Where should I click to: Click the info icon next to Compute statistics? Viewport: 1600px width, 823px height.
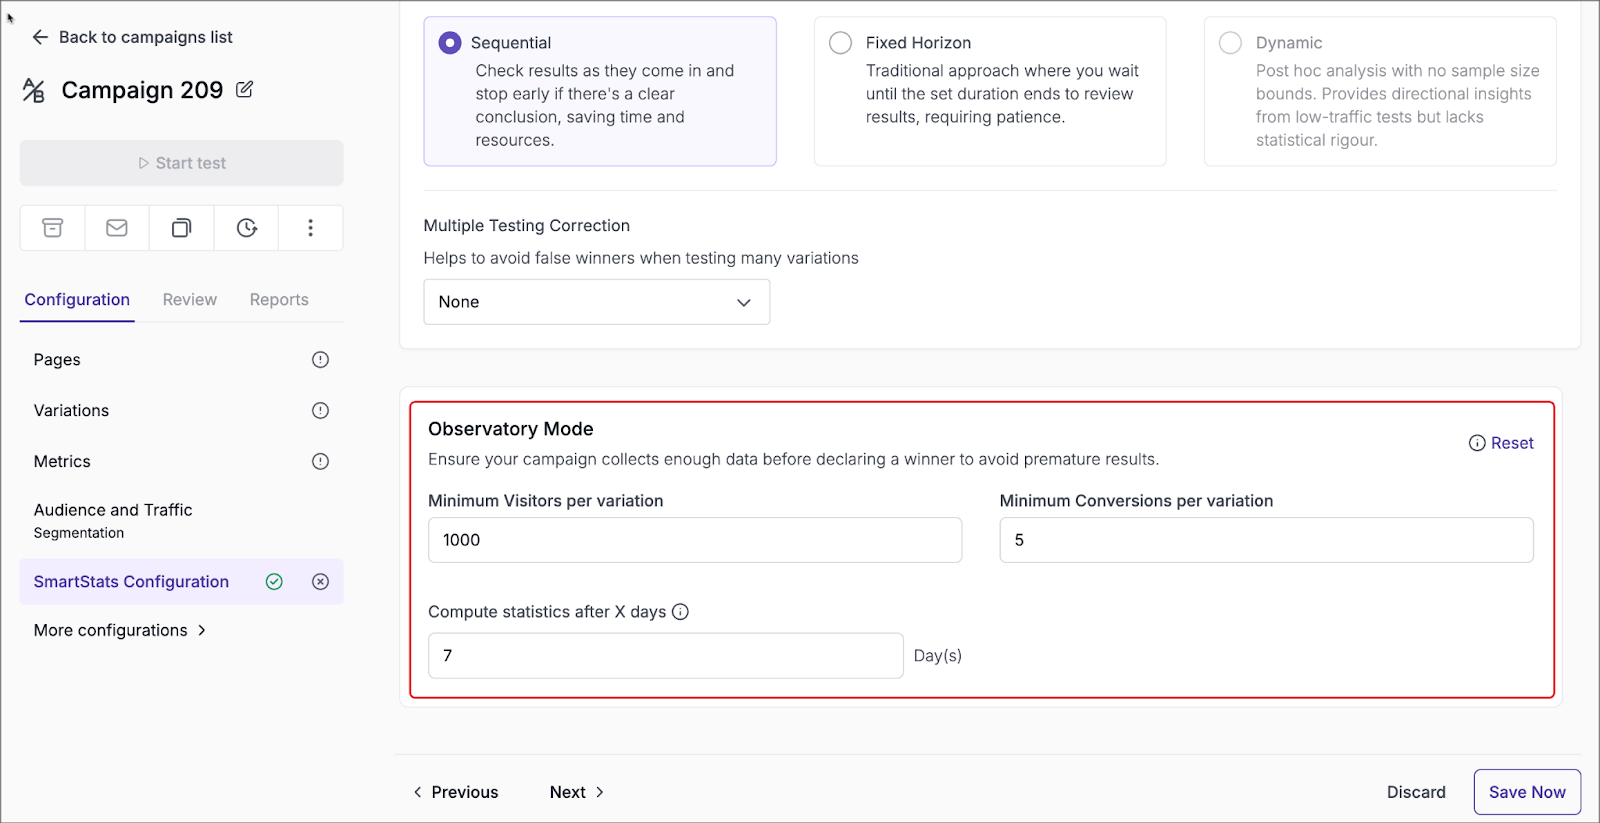pos(680,612)
